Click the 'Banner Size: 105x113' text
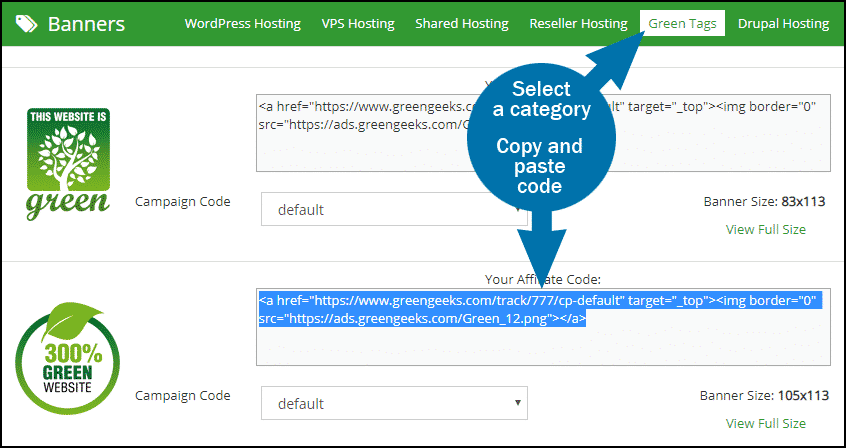The image size is (846, 448). (764, 396)
